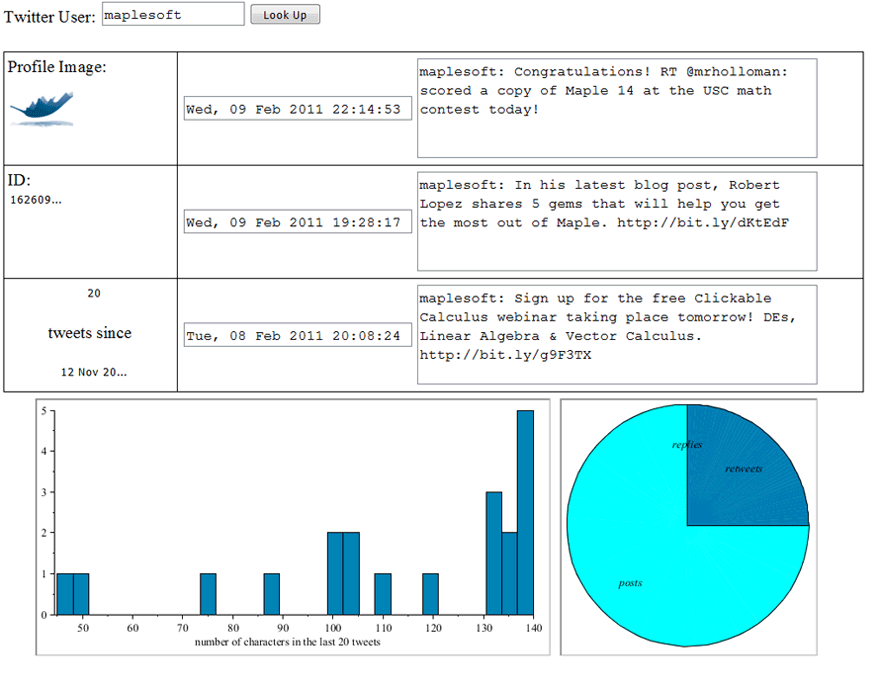880x690 pixels.
Task: Click the http://bit.ly/g9F3TX URL text
Action: coord(505,355)
